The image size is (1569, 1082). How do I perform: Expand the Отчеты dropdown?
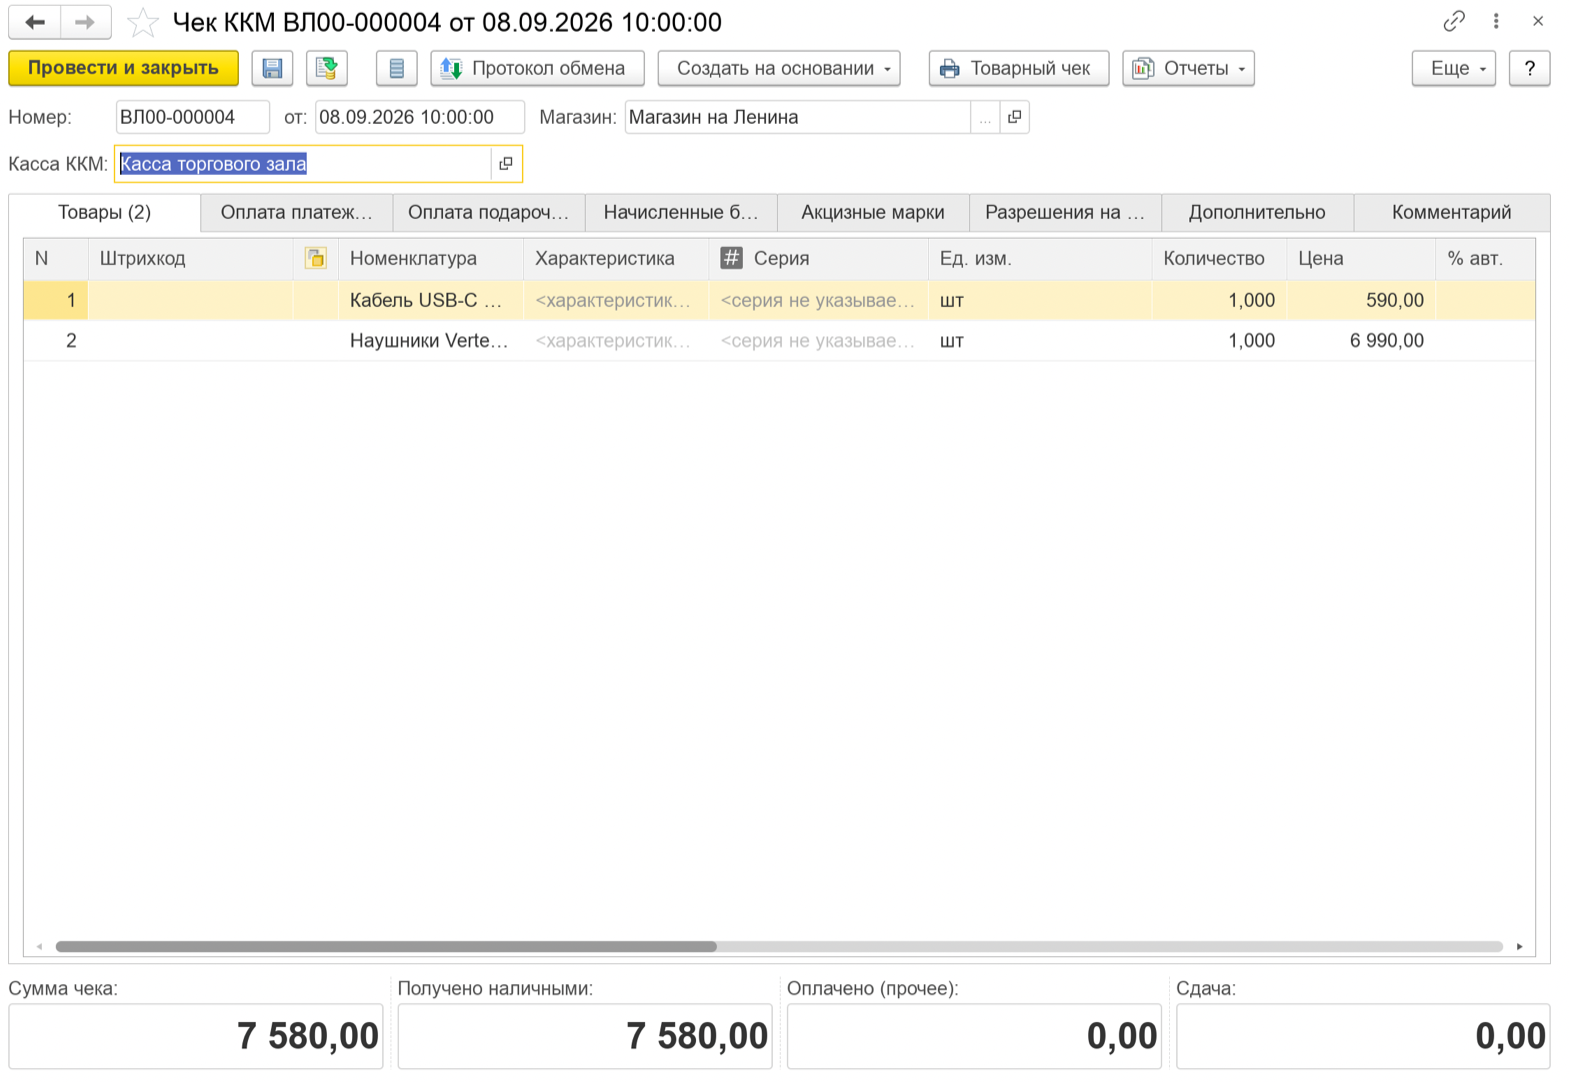(1188, 68)
